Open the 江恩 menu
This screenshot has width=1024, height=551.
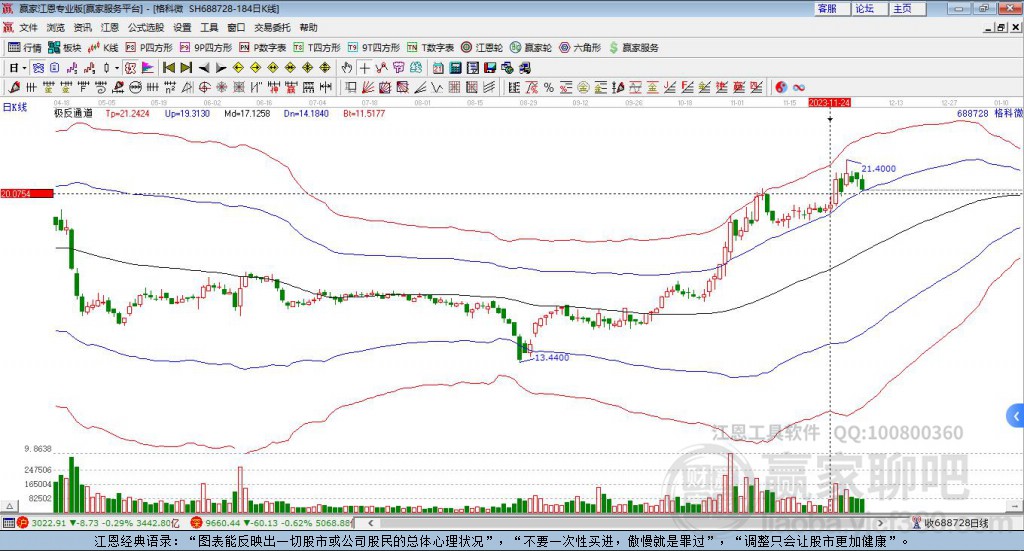(x=110, y=27)
